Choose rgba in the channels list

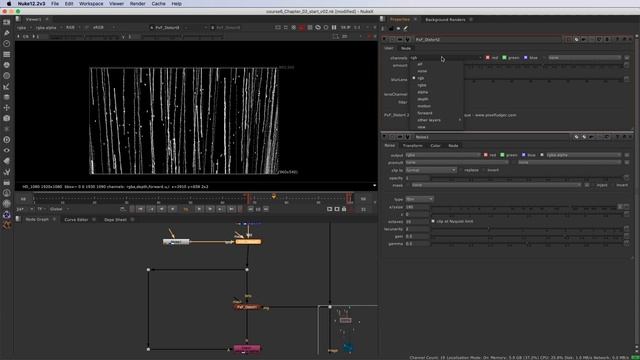(422, 85)
